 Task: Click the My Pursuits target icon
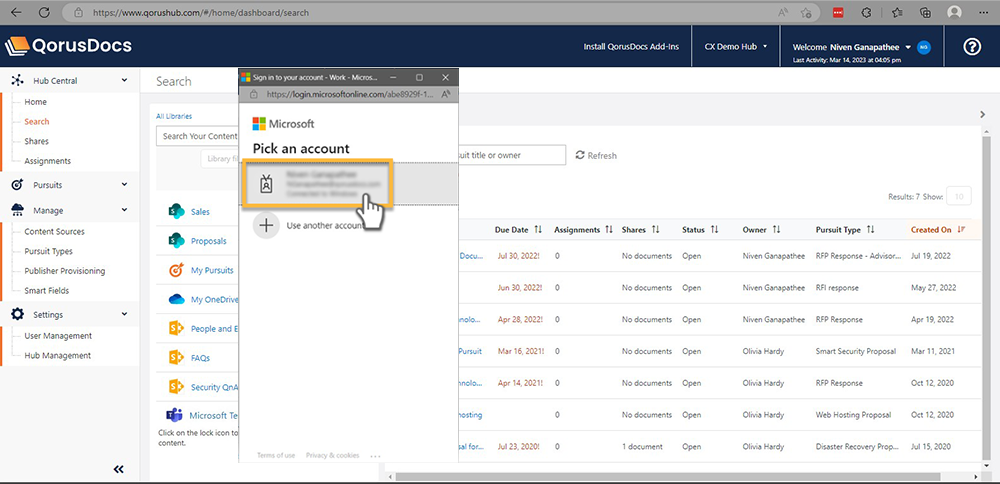tap(176, 270)
